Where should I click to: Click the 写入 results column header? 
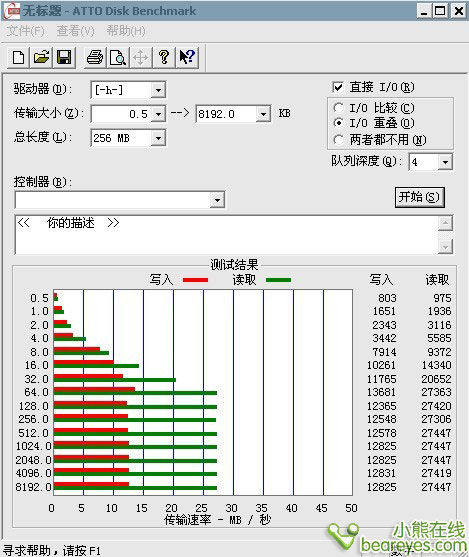[381, 280]
